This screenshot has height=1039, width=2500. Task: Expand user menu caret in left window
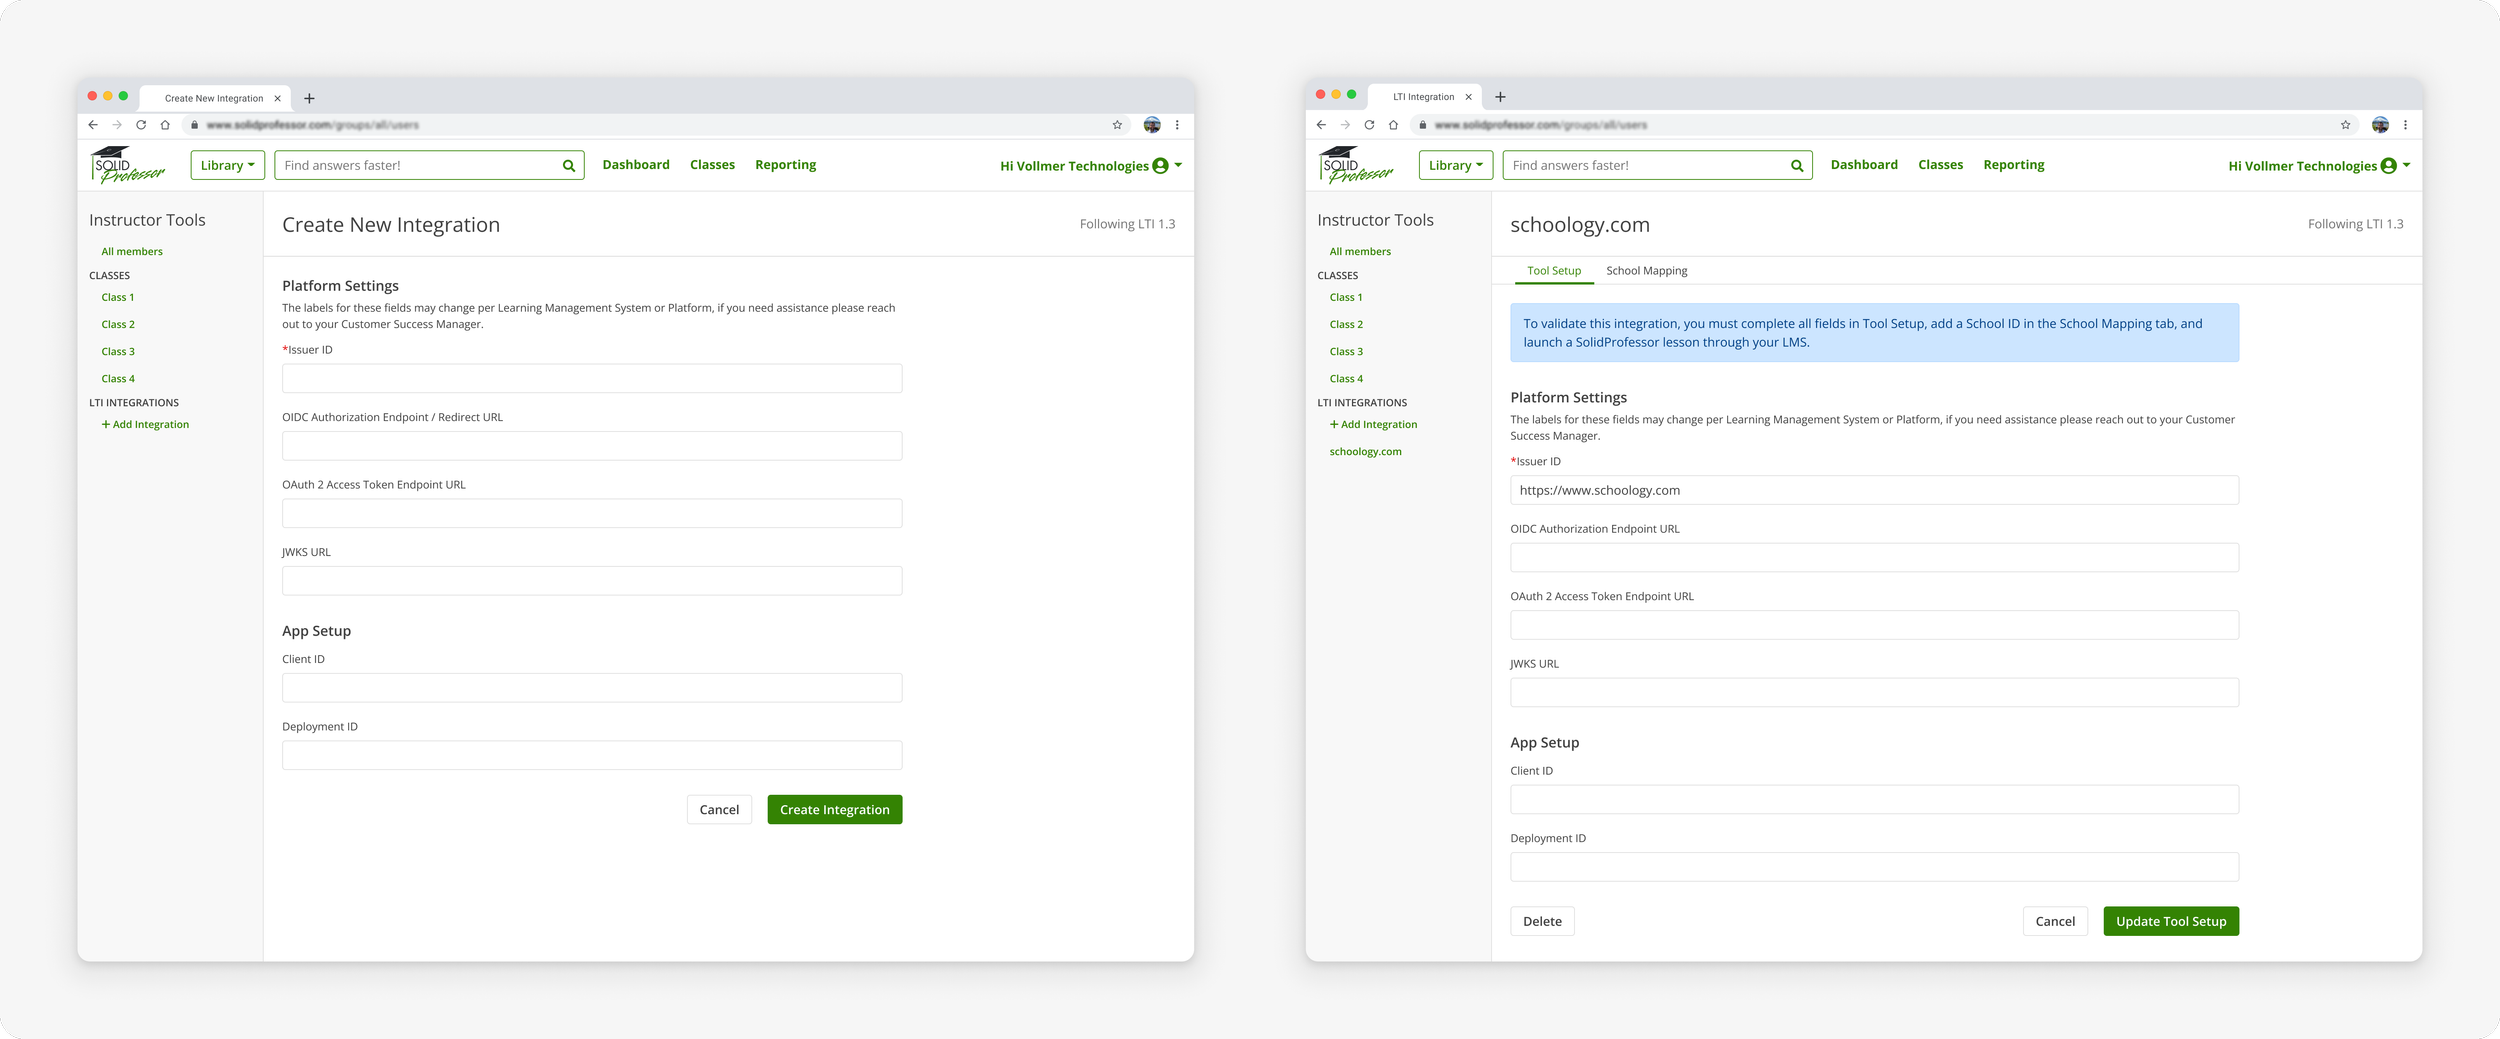pyautogui.click(x=1178, y=165)
